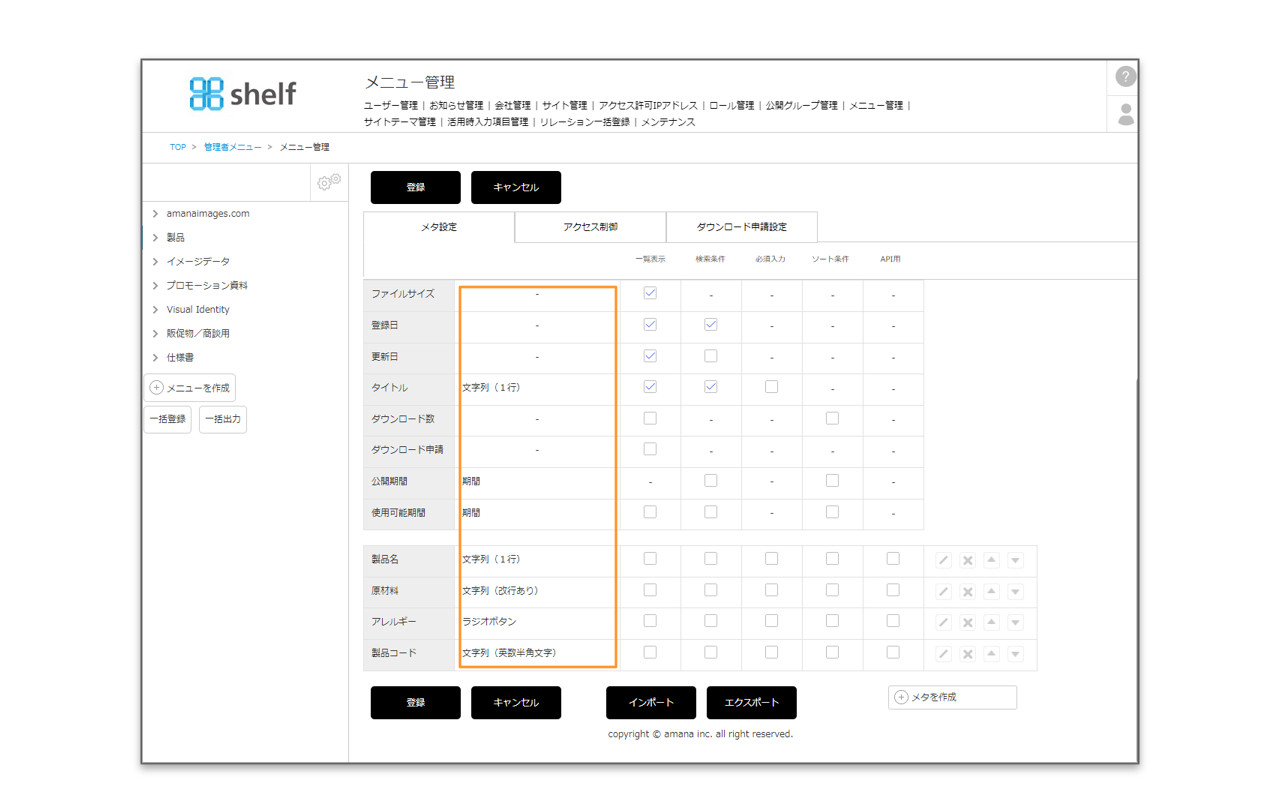The height and width of the screenshot is (800, 1280).
Task: Open メンテナンス in the header menu
Action: [668, 122]
